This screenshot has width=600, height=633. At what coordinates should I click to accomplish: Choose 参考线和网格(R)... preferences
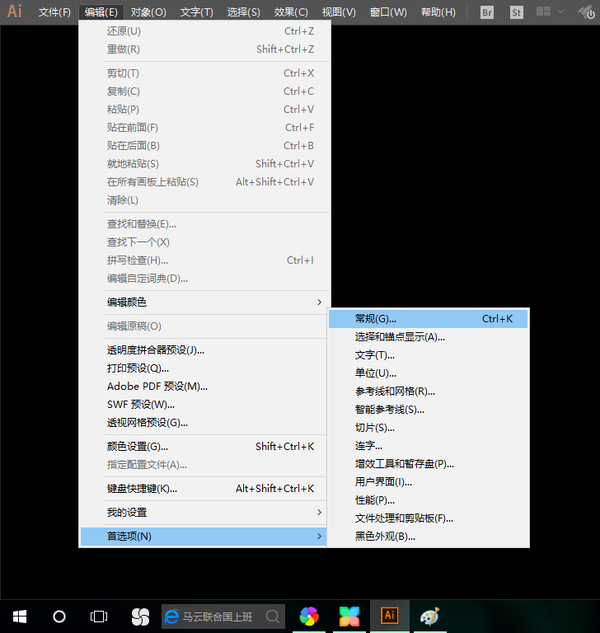click(x=428, y=391)
